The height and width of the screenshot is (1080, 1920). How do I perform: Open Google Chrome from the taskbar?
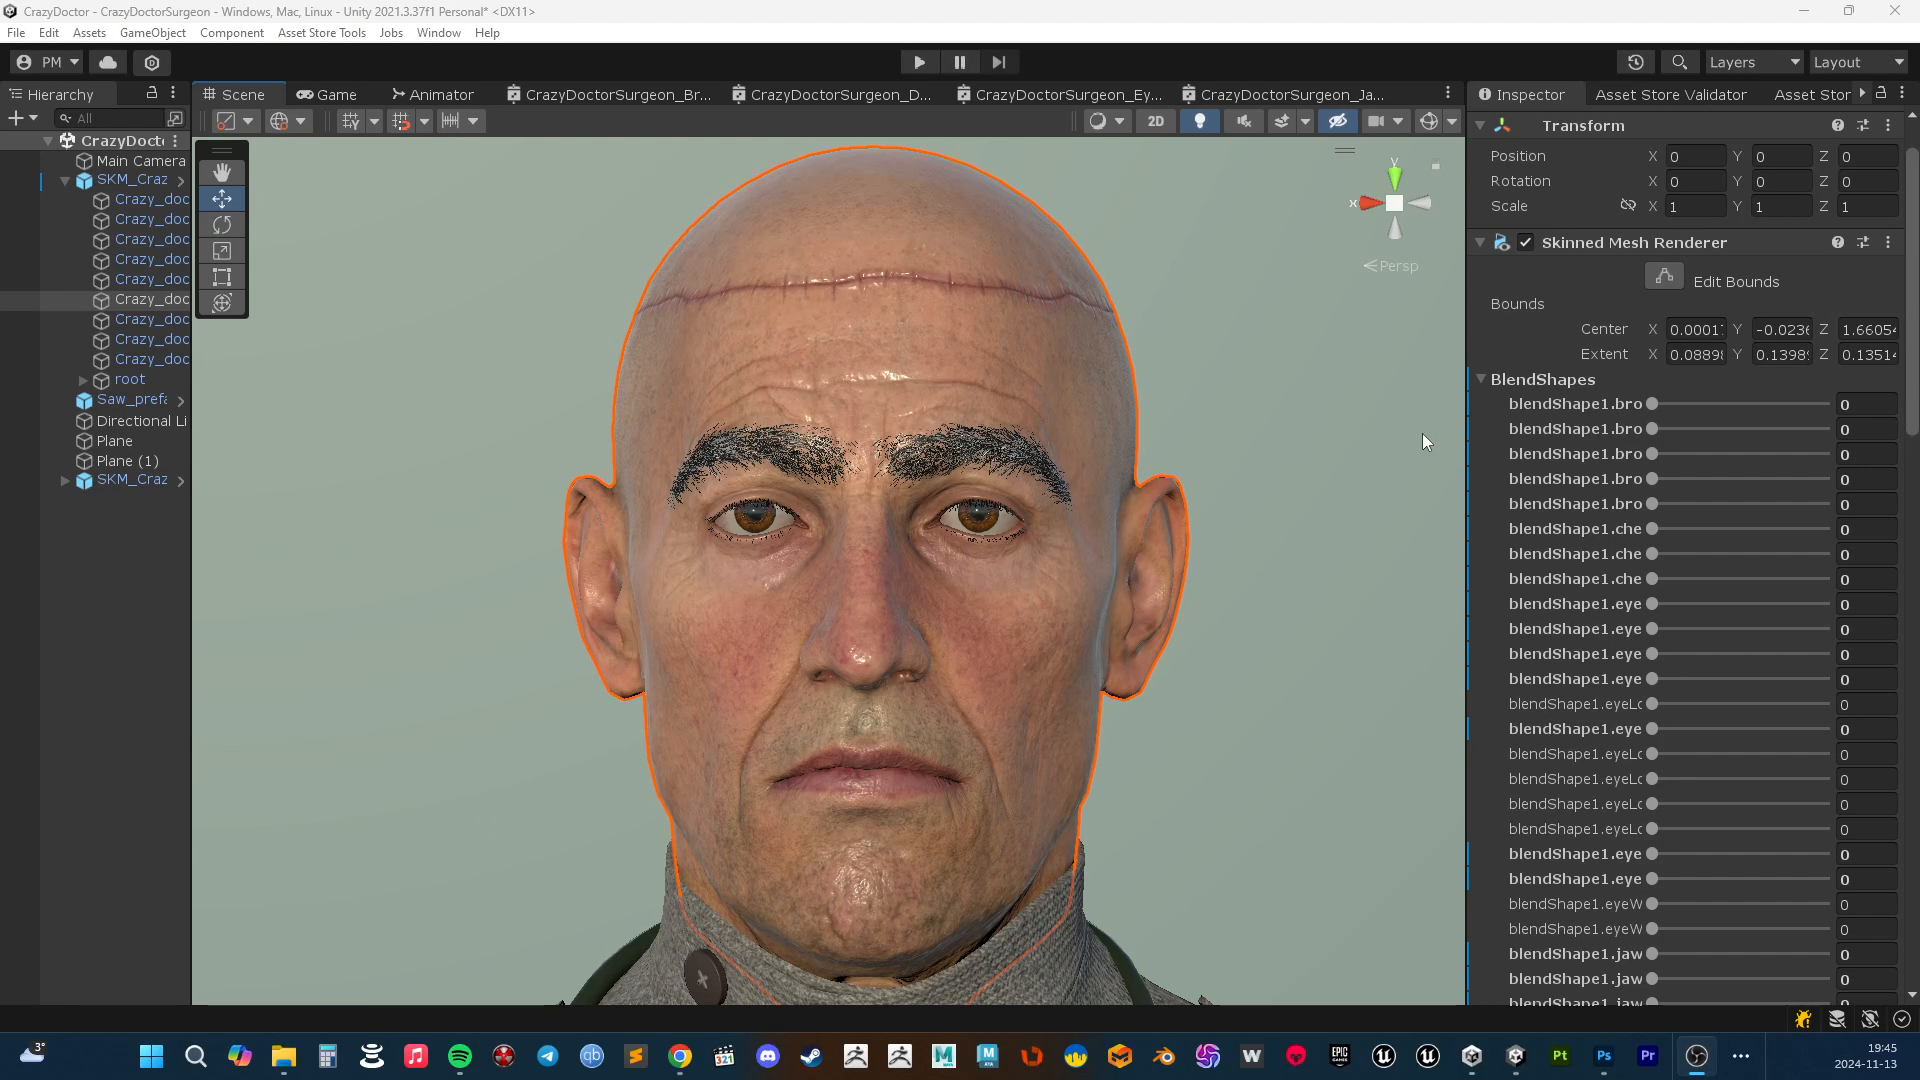(x=680, y=1056)
